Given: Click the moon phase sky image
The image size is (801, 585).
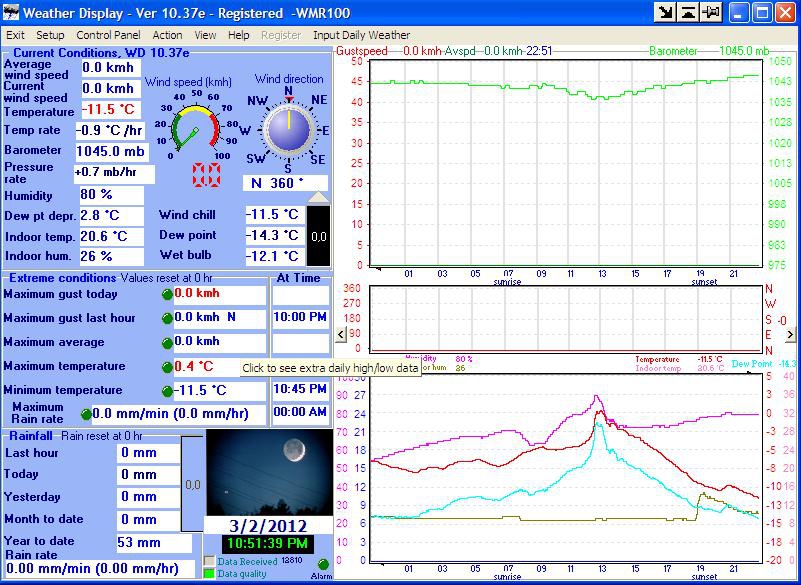Looking at the screenshot, I should [x=268, y=472].
